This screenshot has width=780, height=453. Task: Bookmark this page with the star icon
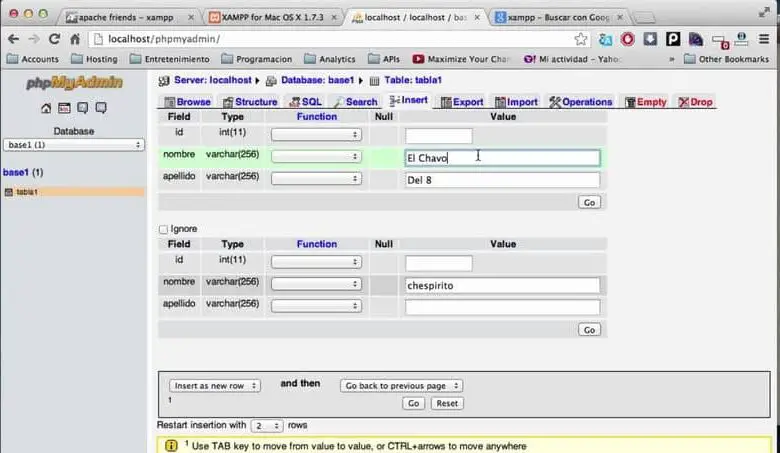tap(581, 39)
